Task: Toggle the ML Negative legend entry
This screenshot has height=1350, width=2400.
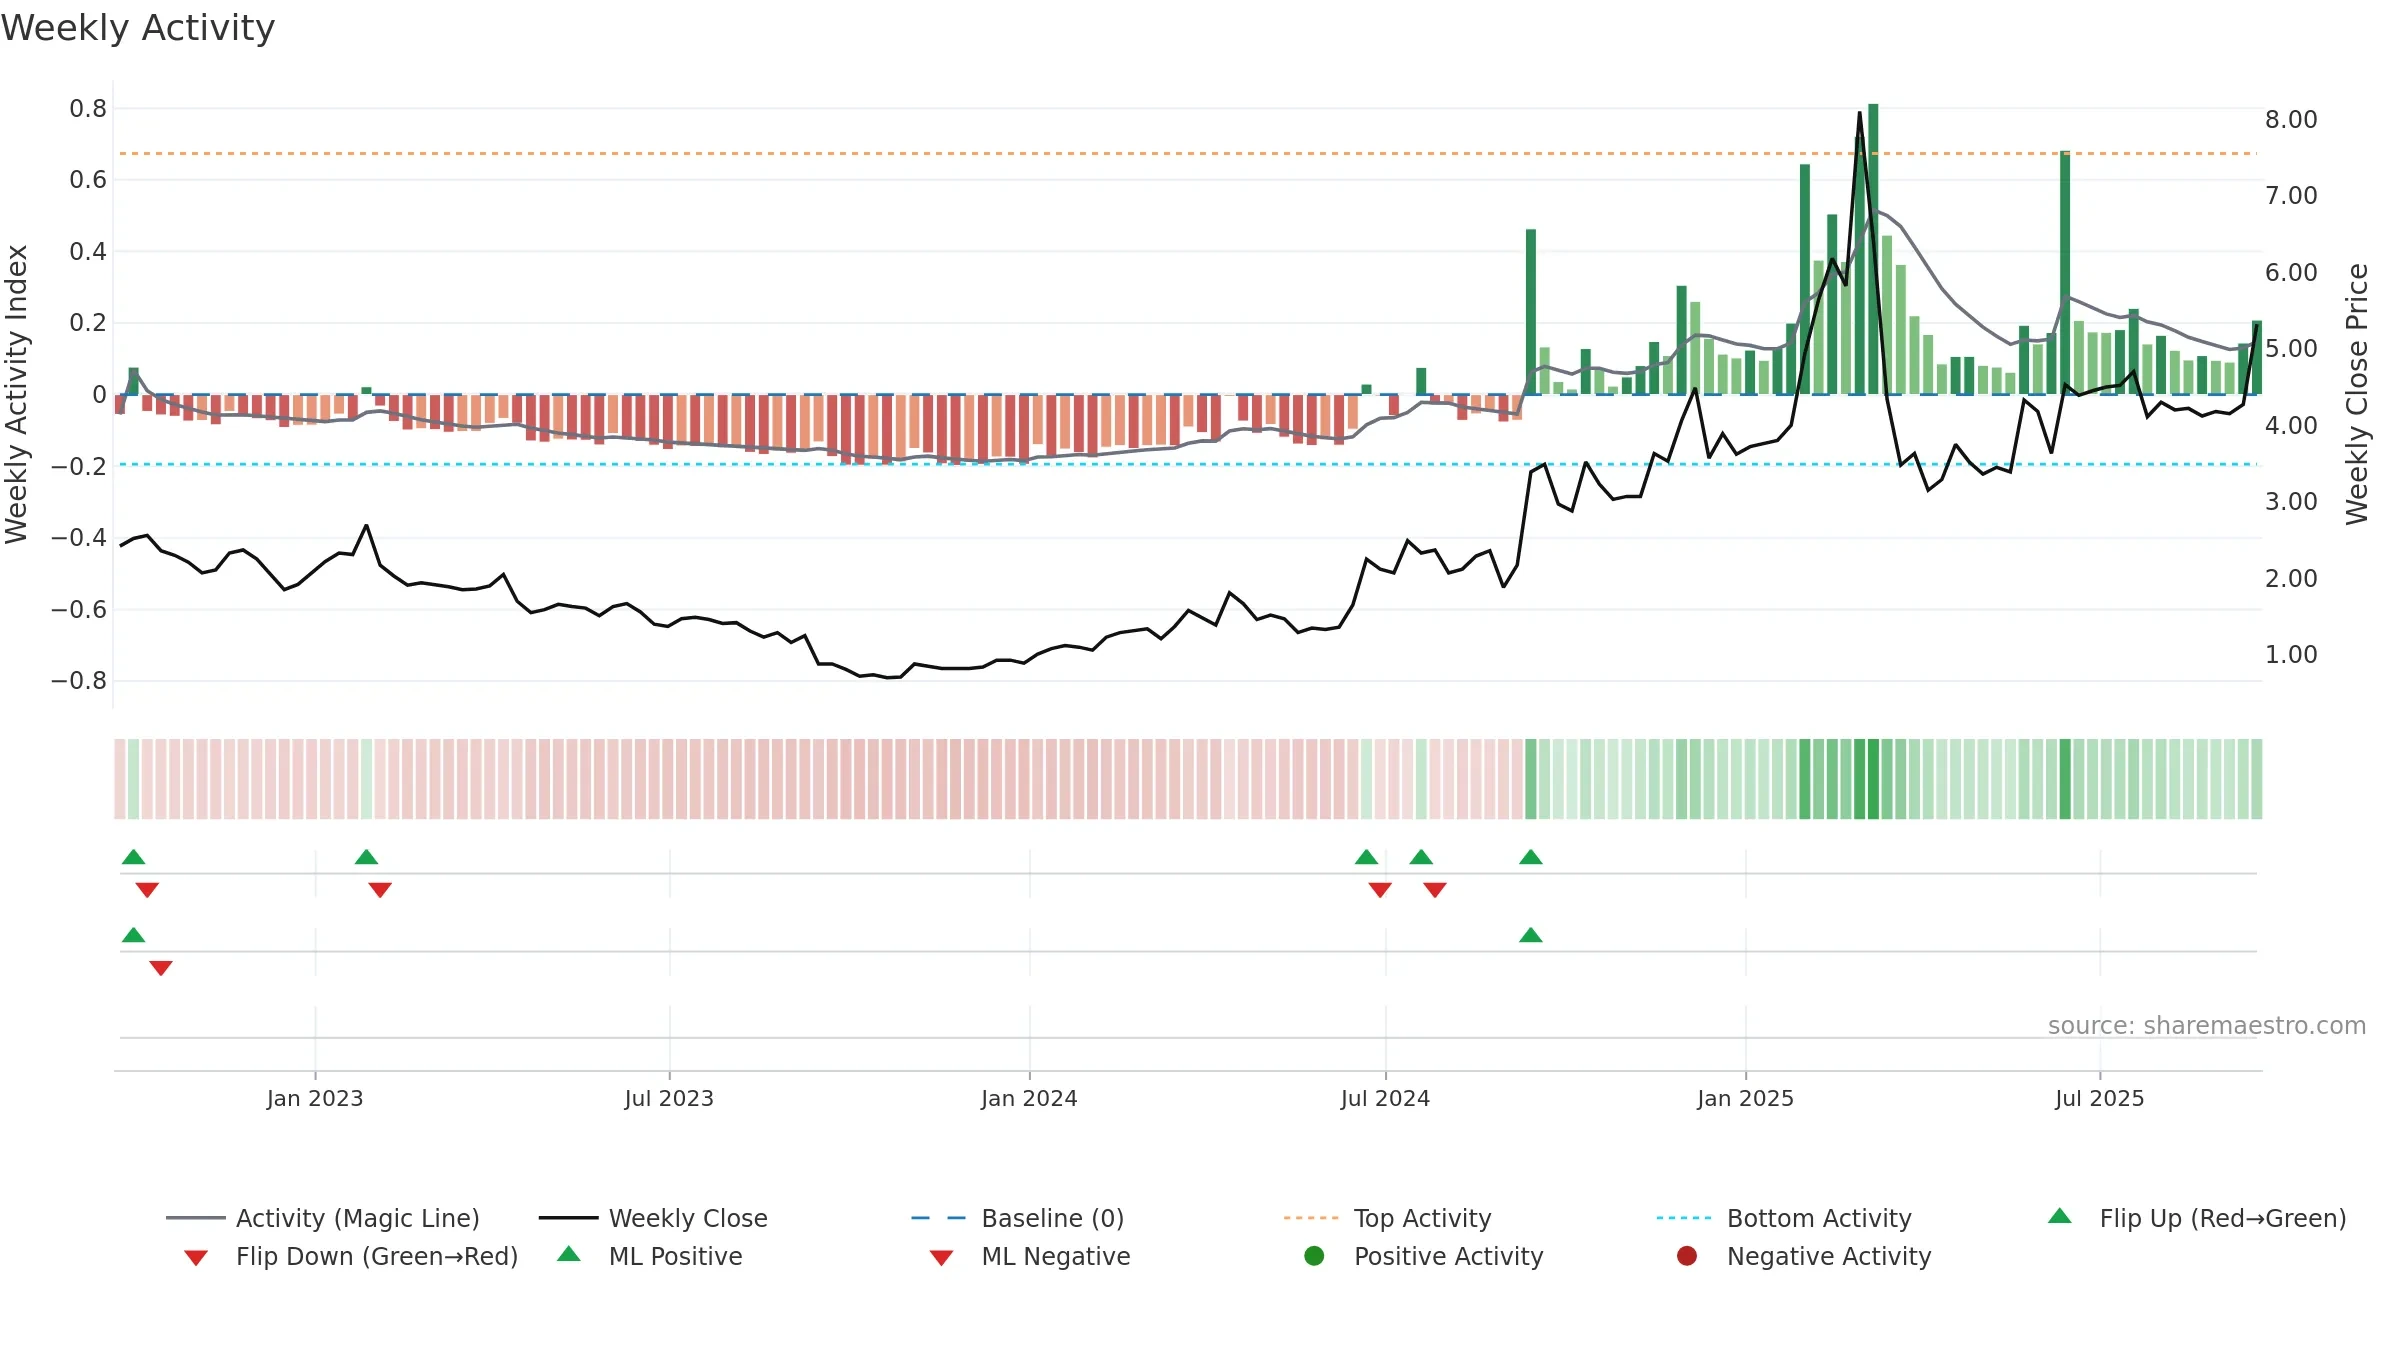Action: [x=1030, y=1256]
